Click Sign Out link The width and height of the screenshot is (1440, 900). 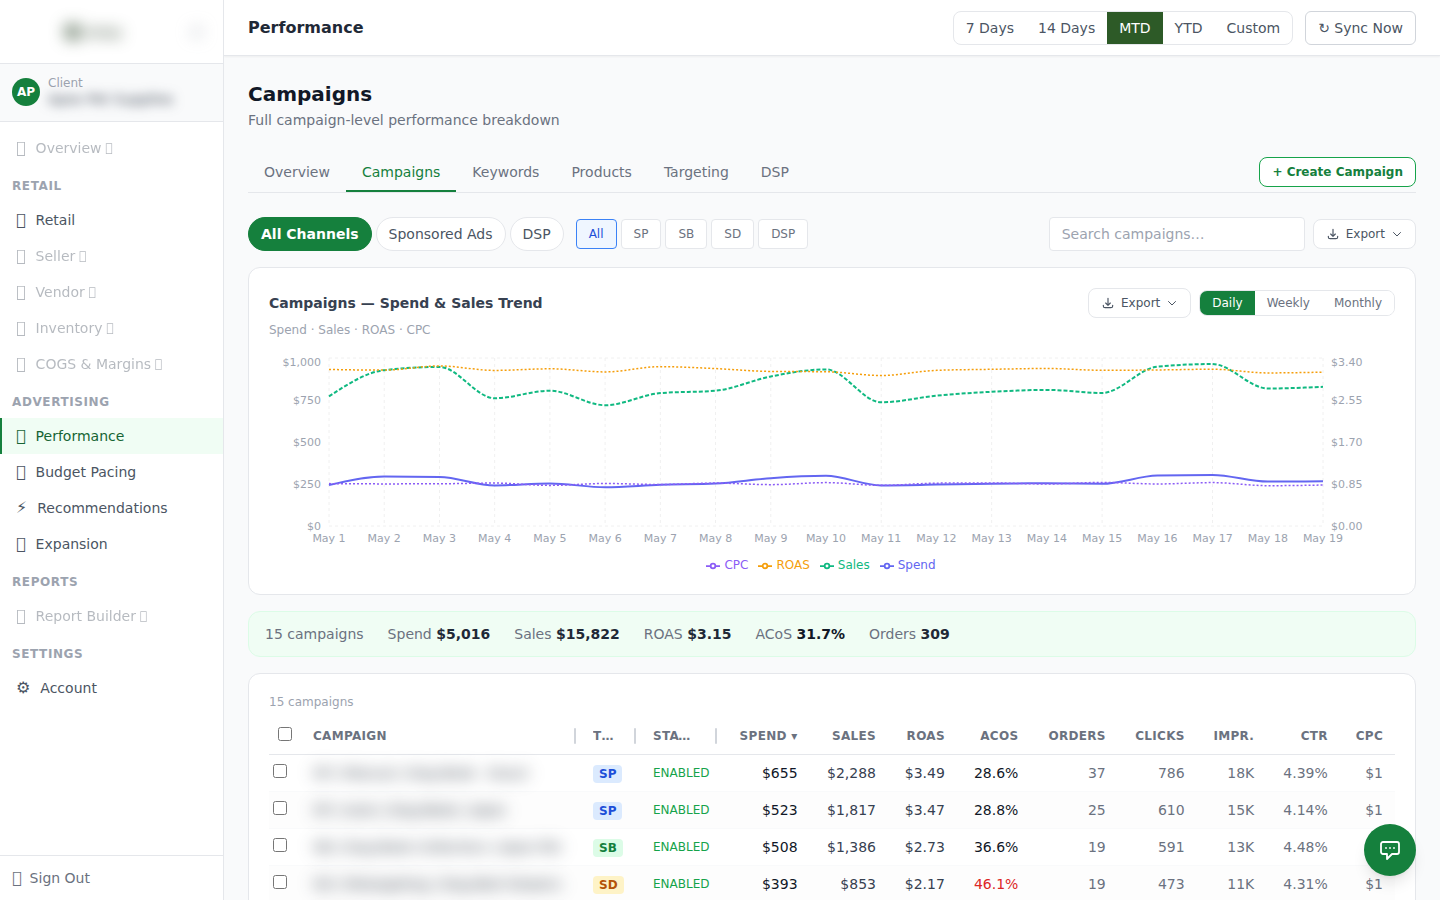tap(60, 878)
